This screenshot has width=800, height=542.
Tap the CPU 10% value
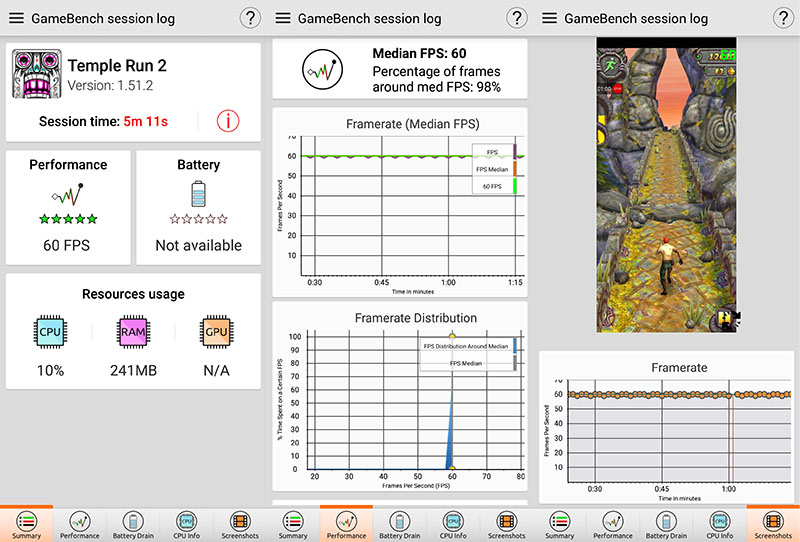click(50, 370)
